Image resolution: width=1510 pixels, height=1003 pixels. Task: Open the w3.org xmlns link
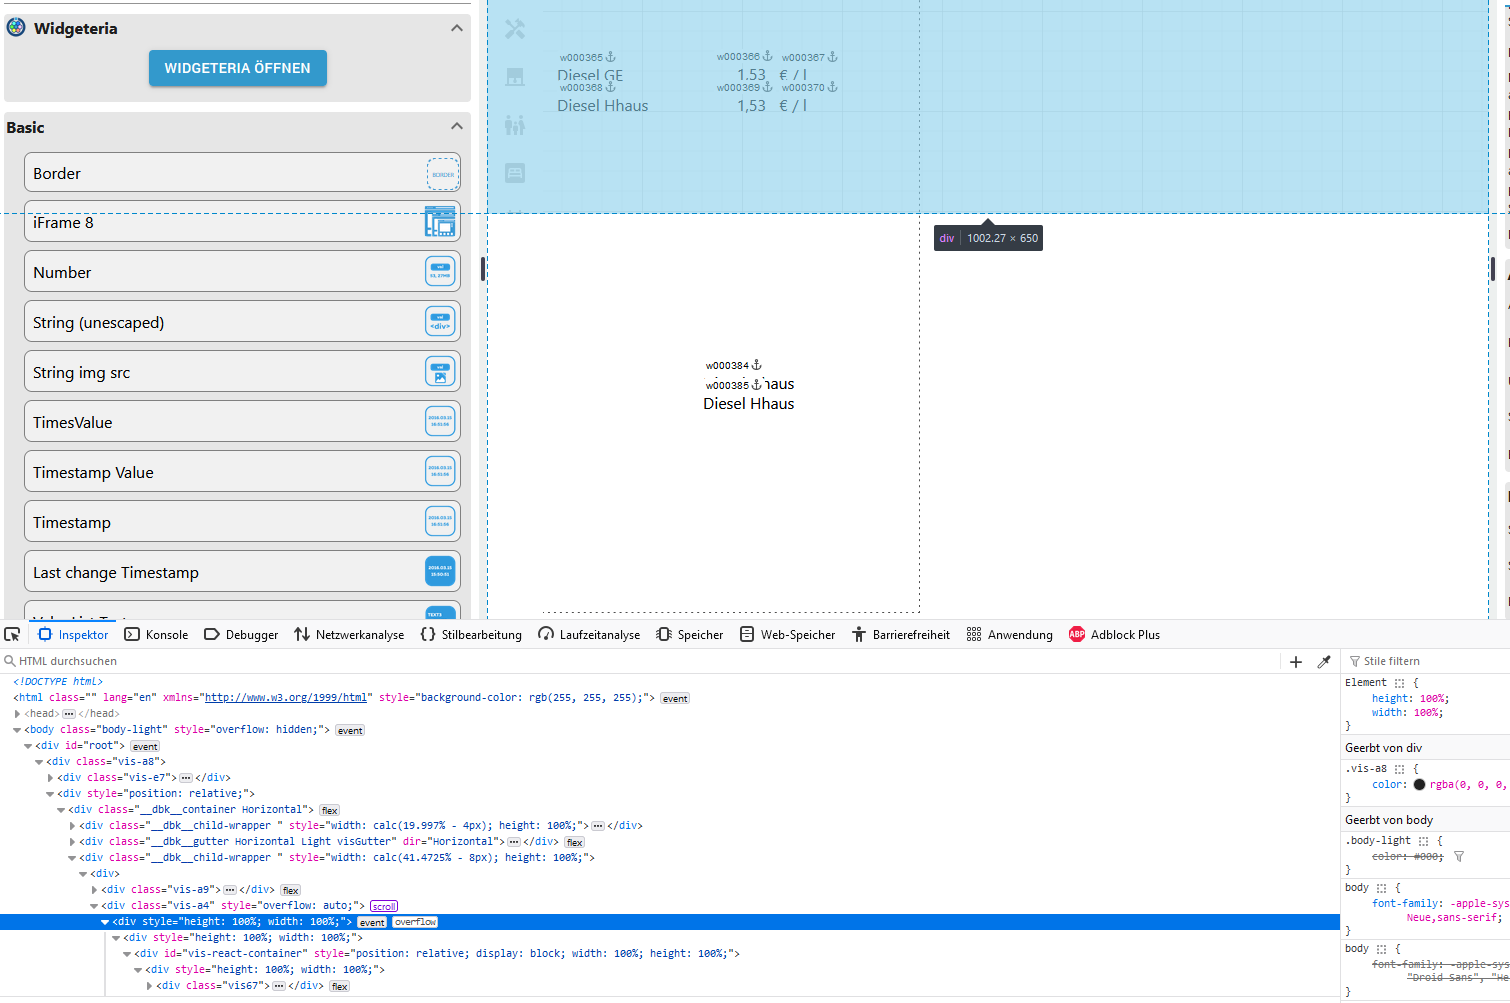[286, 698]
